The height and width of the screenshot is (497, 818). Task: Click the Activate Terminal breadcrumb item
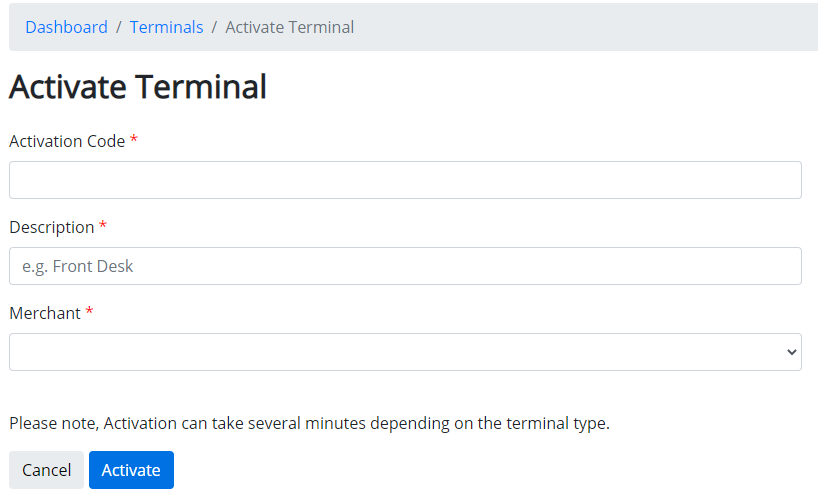290,27
